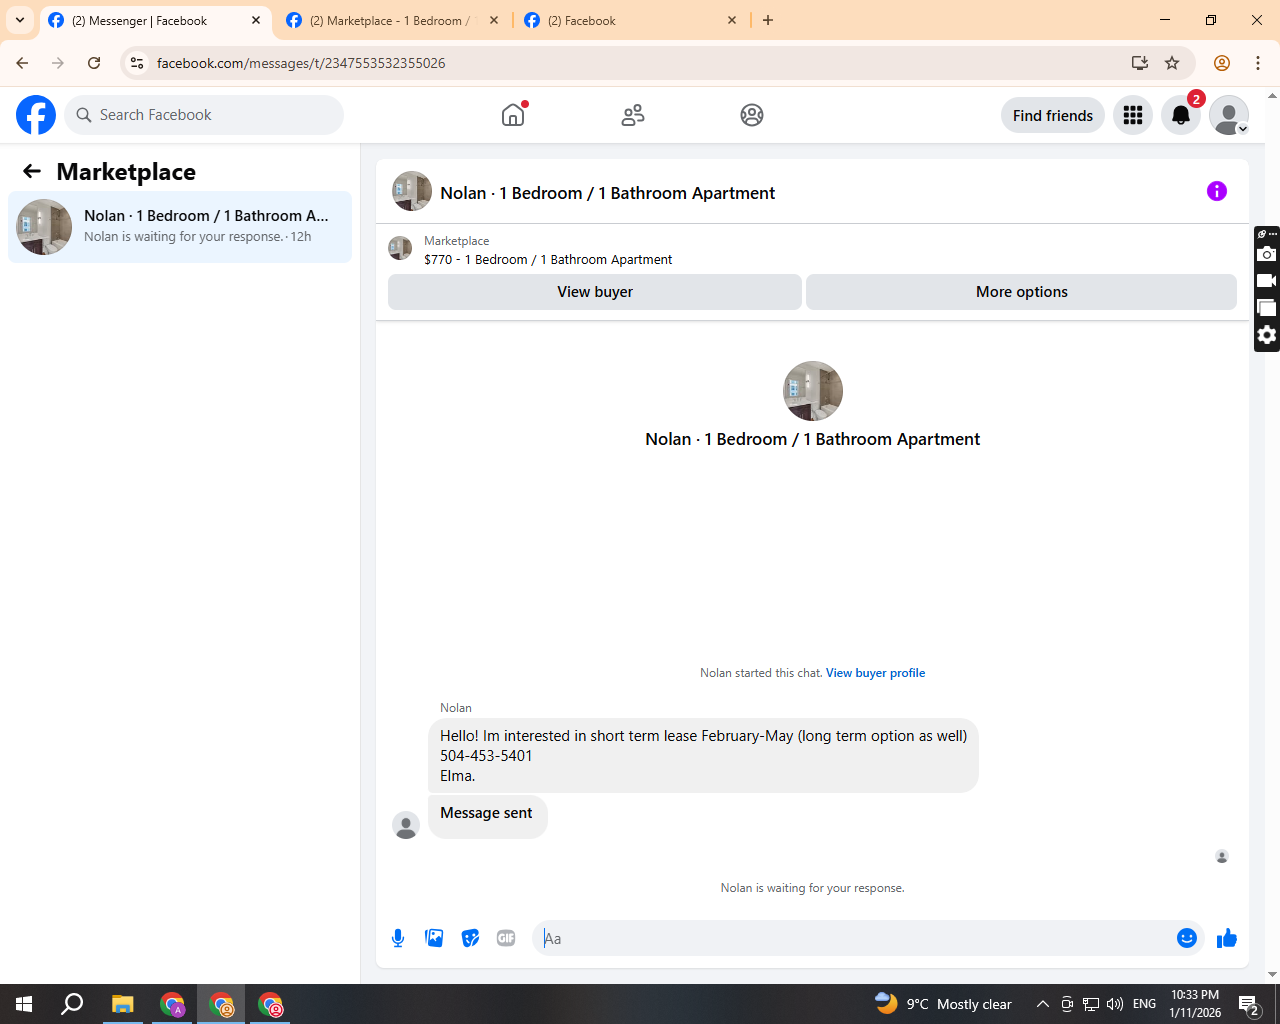Close the Messenger | Facebook tab

click(x=256, y=20)
